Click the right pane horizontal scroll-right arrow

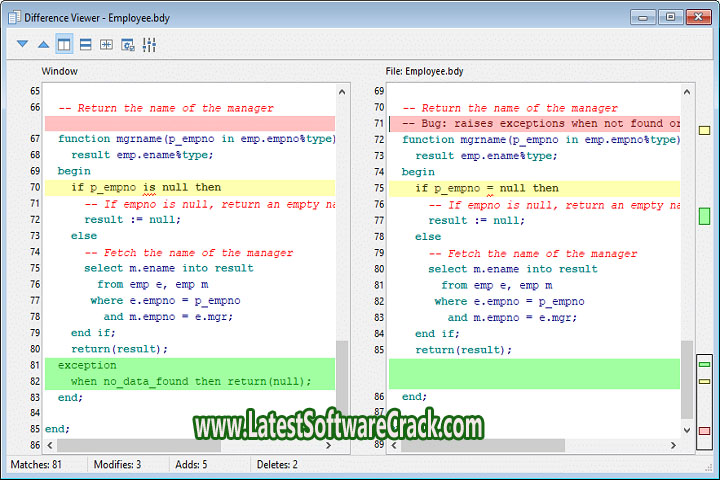(673, 445)
